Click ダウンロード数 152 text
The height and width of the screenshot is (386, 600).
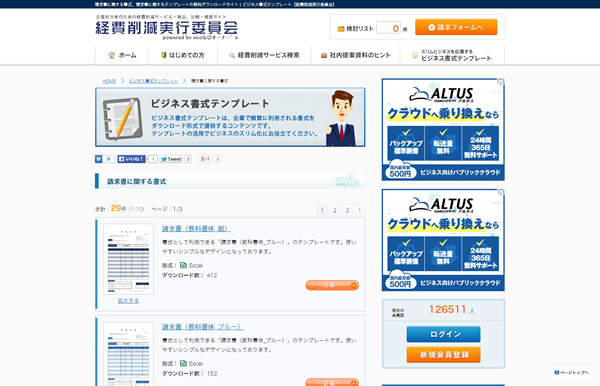(x=189, y=373)
